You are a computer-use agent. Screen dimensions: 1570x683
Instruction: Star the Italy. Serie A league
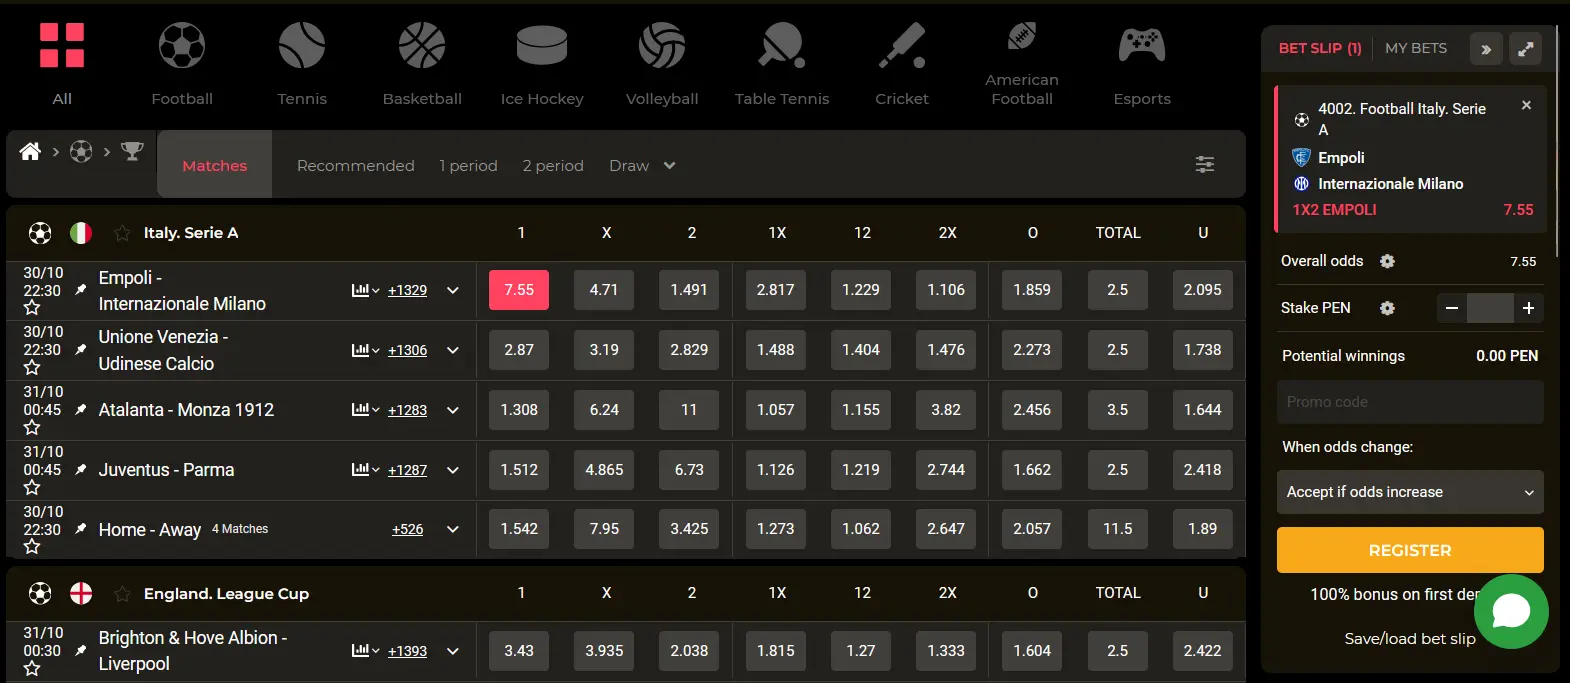click(x=122, y=233)
